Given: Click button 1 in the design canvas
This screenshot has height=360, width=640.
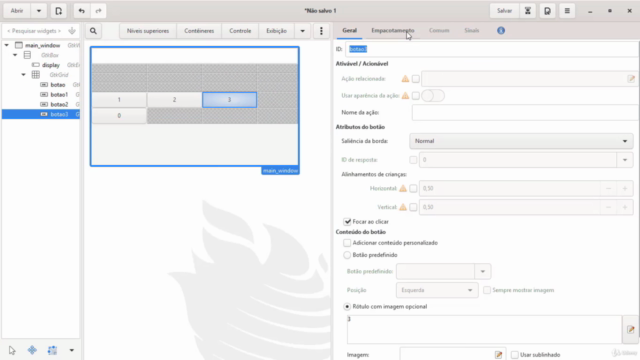Looking at the screenshot, I should (119, 100).
